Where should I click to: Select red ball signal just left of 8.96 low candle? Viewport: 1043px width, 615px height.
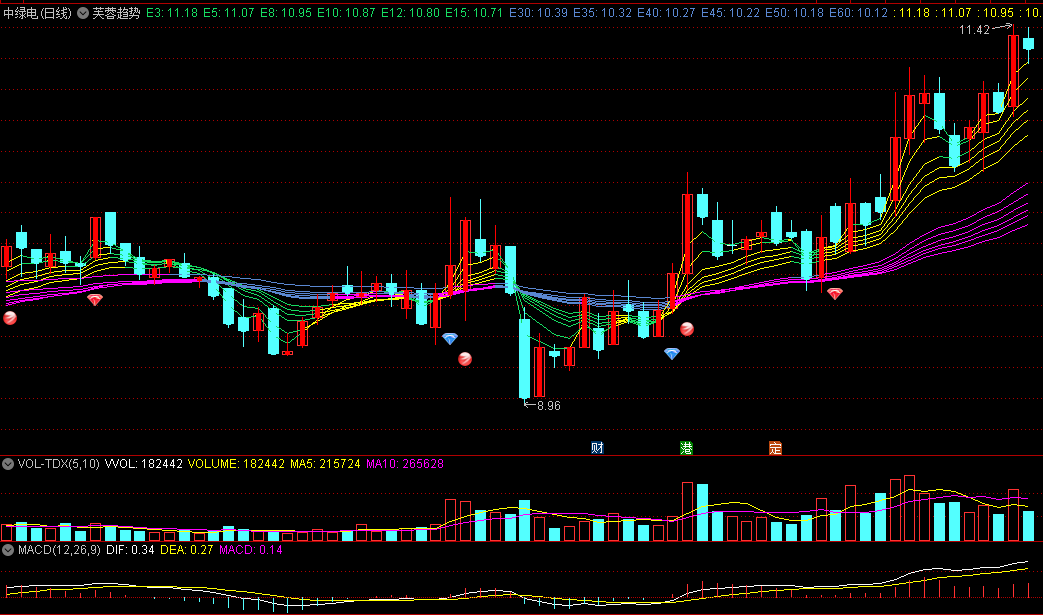tap(465, 359)
